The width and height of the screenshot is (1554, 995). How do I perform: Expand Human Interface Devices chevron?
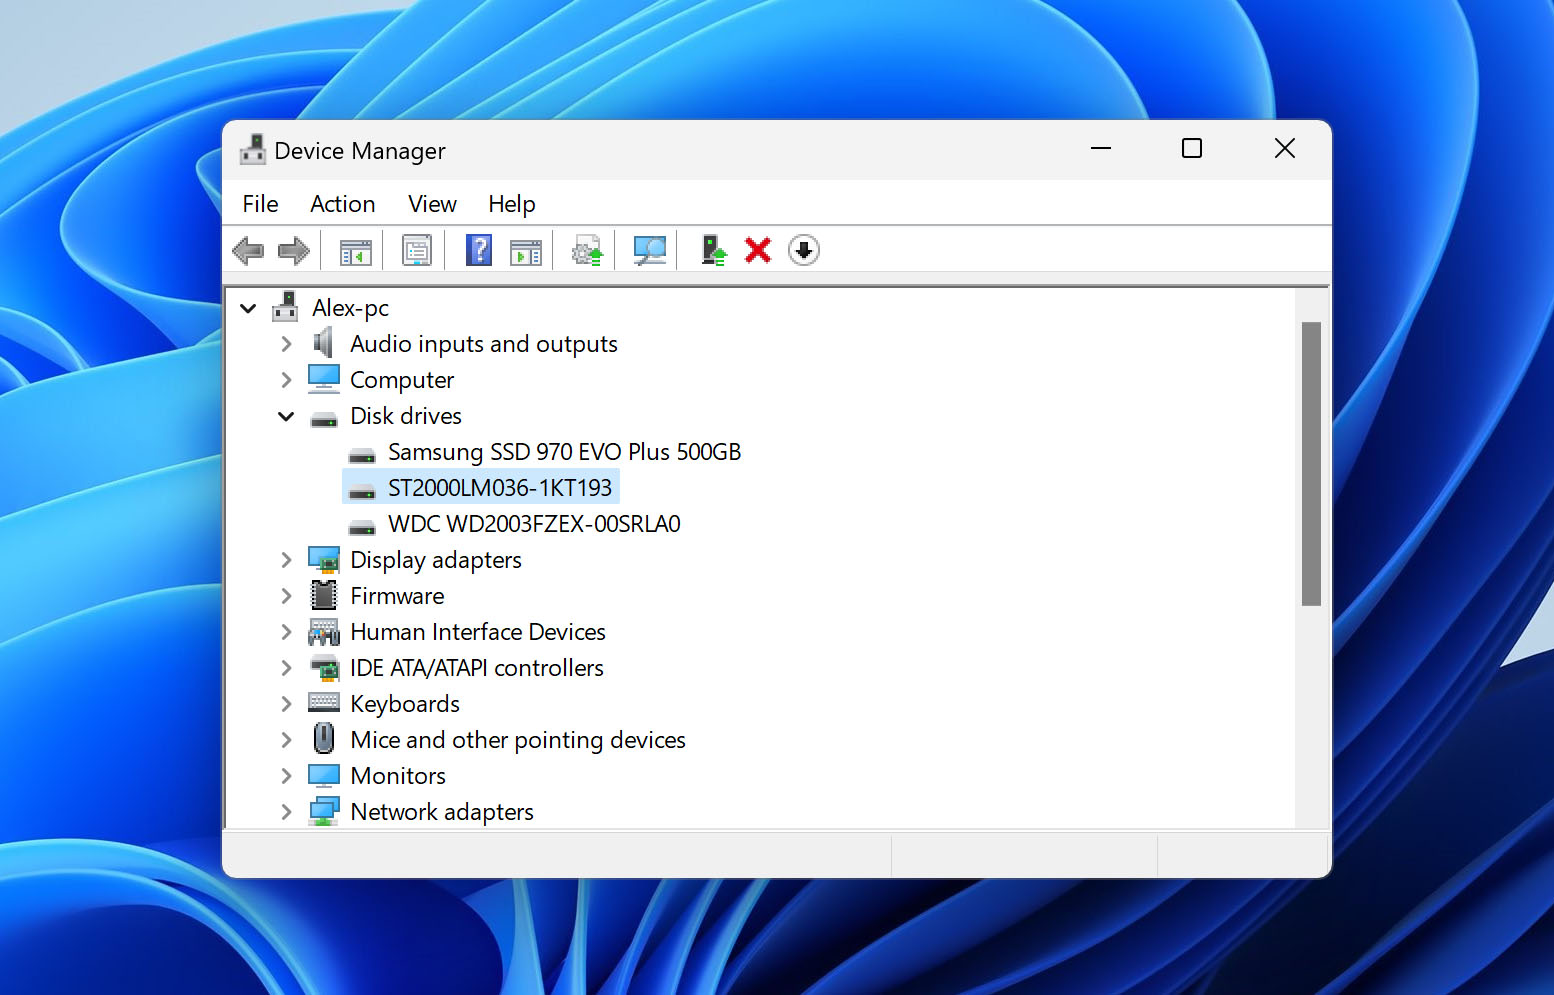286,632
